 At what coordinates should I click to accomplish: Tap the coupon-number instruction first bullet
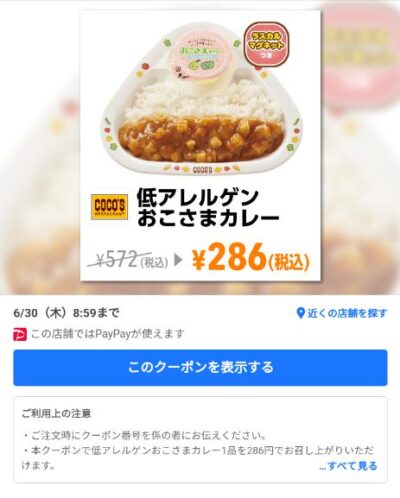(144, 435)
